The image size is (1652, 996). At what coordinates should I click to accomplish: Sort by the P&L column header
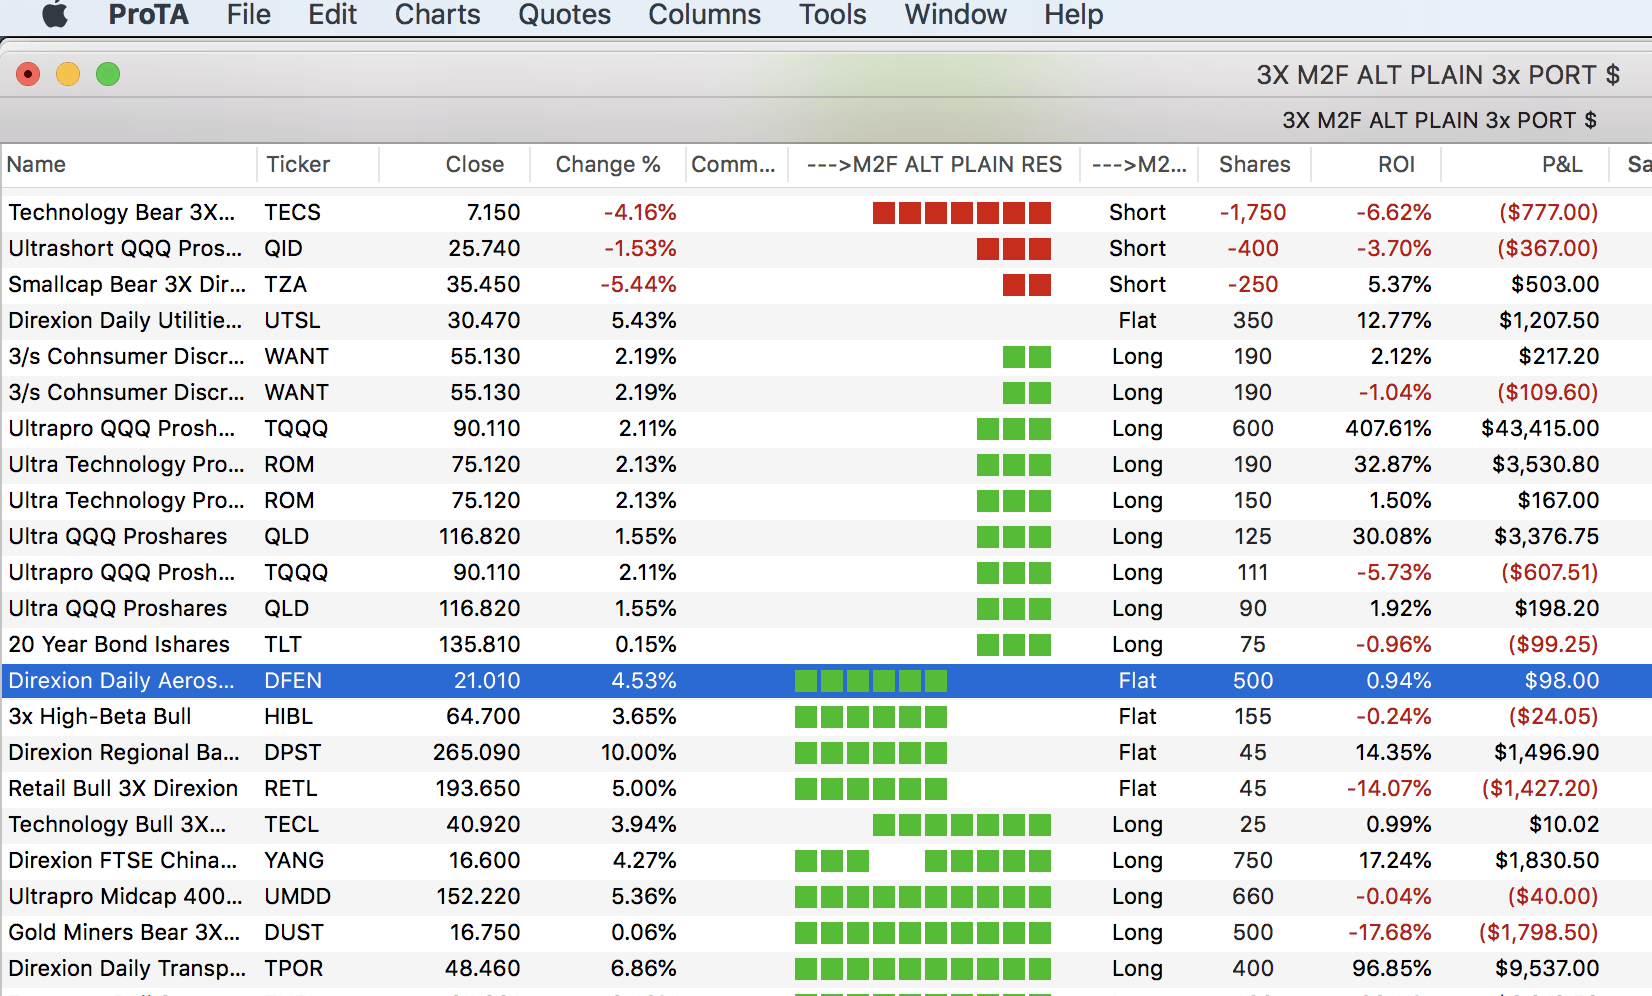tap(1525, 165)
